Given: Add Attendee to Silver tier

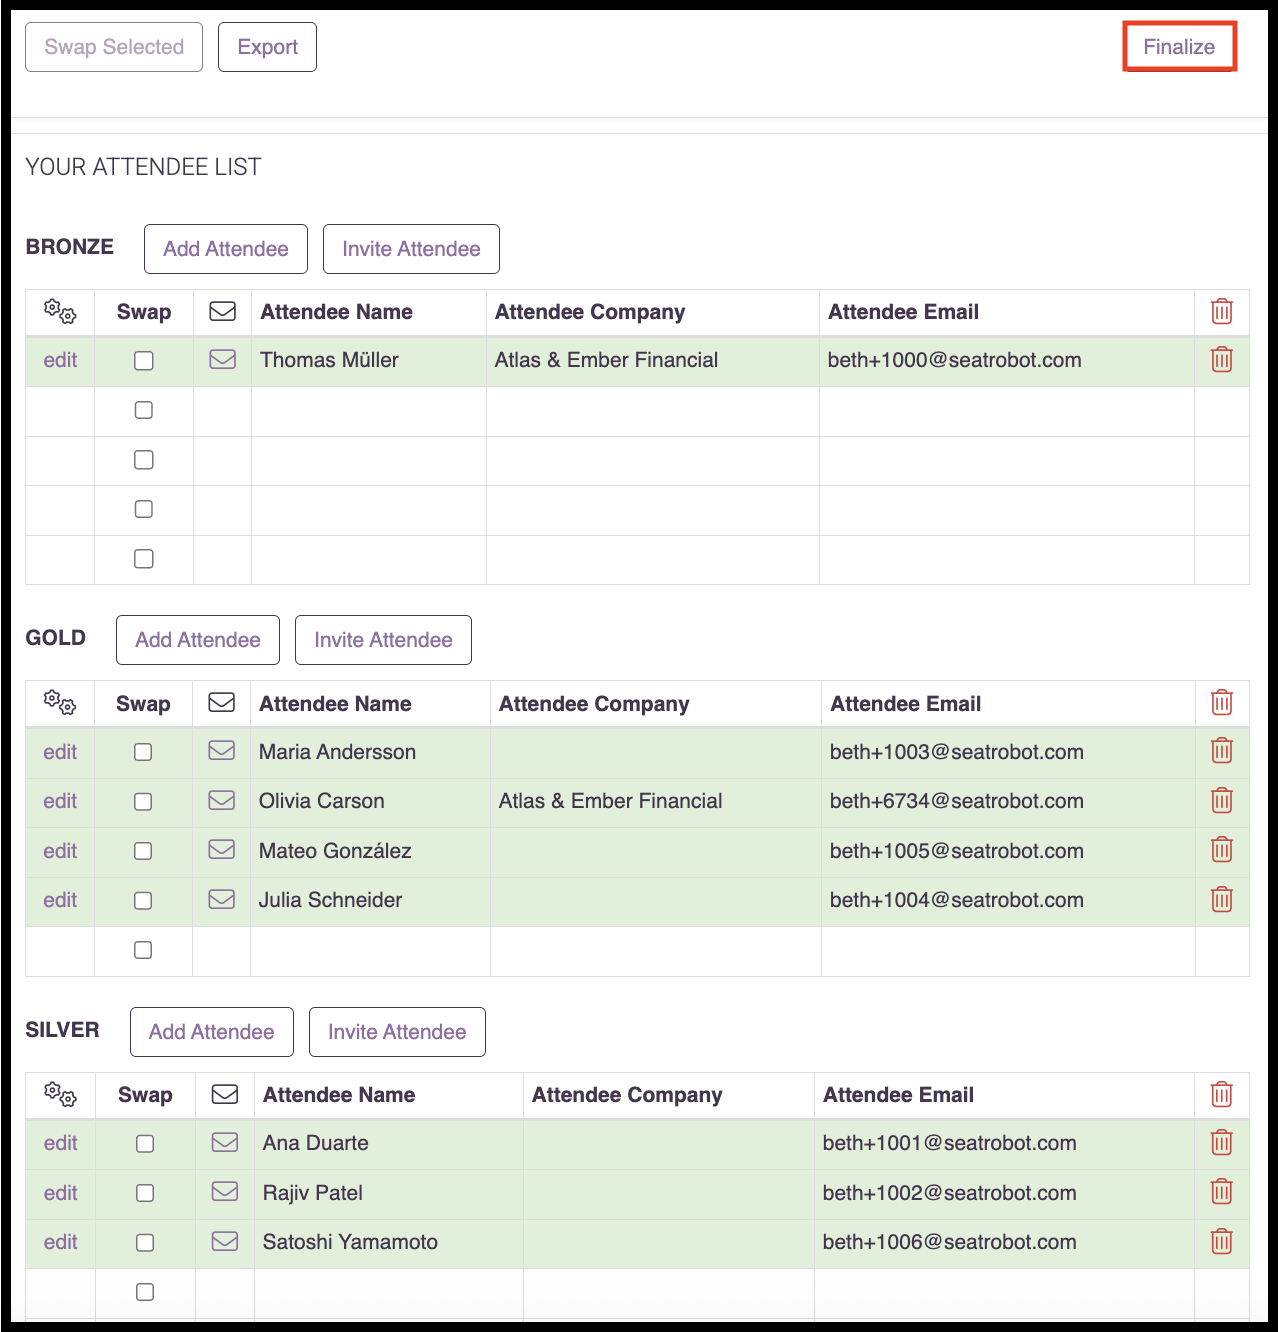Looking at the screenshot, I should point(212,1032).
